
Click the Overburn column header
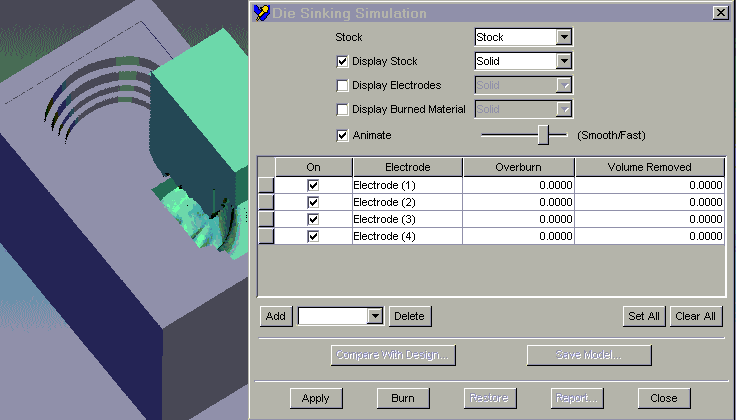(x=518, y=167)
